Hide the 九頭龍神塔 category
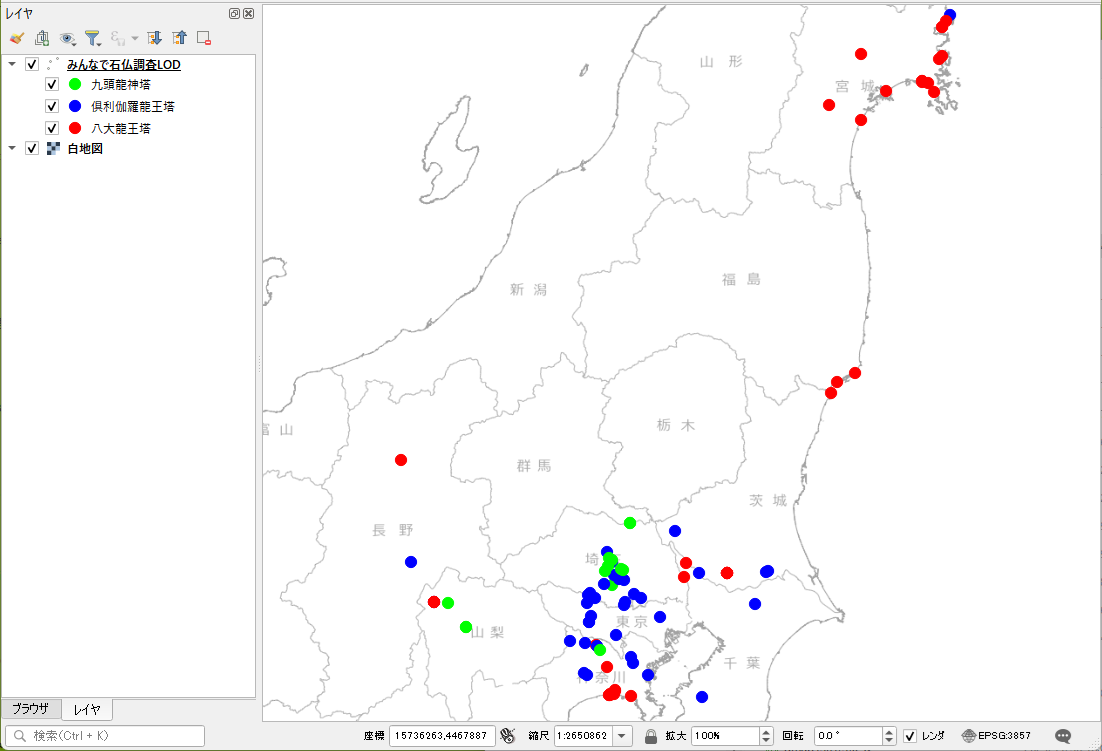 coord(52,85)
